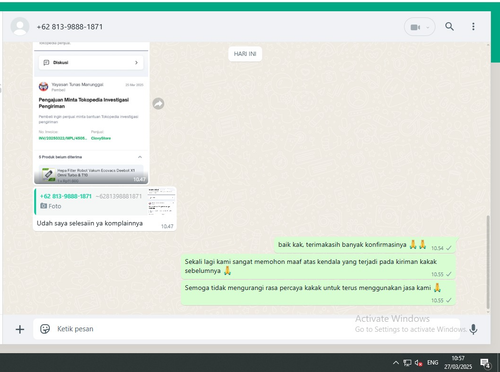Open the notification center icon
Screen dimensions: 500x372
click(x=485, y=363)
